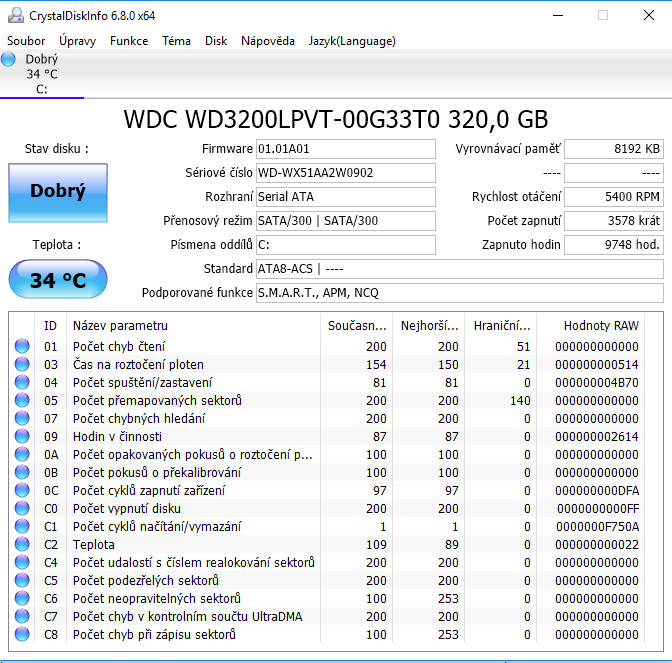This screenshot has width=672, height=663.
Task: Click the Firmware field 01.01A01
Action: point(346,149)
